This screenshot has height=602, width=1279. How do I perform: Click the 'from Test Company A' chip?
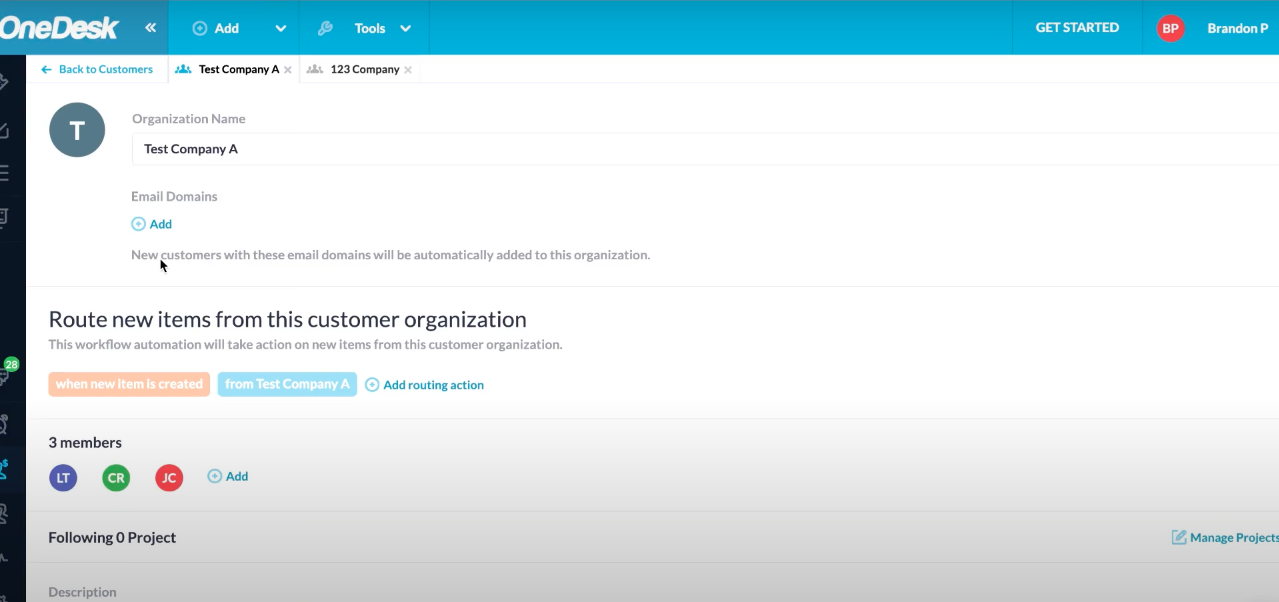[287, 384]
